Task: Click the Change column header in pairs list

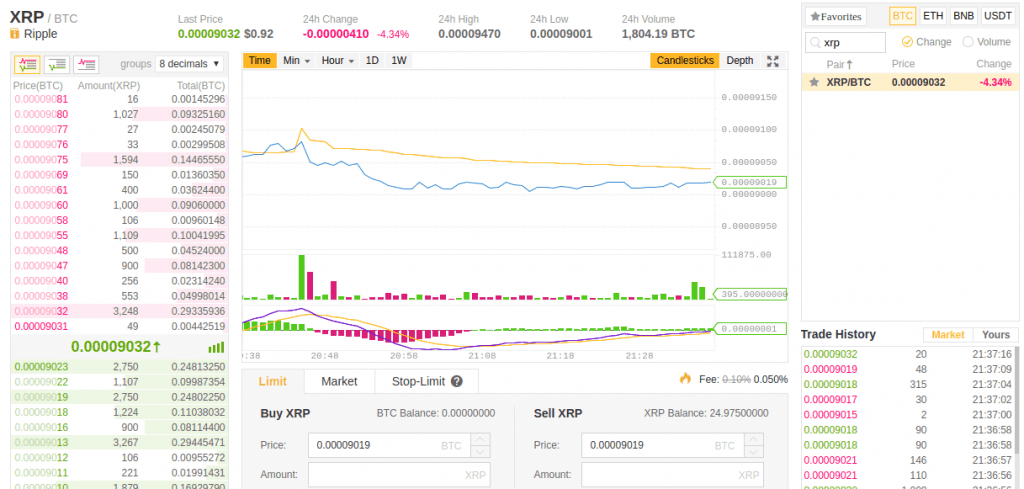Action: click(993, 64)
